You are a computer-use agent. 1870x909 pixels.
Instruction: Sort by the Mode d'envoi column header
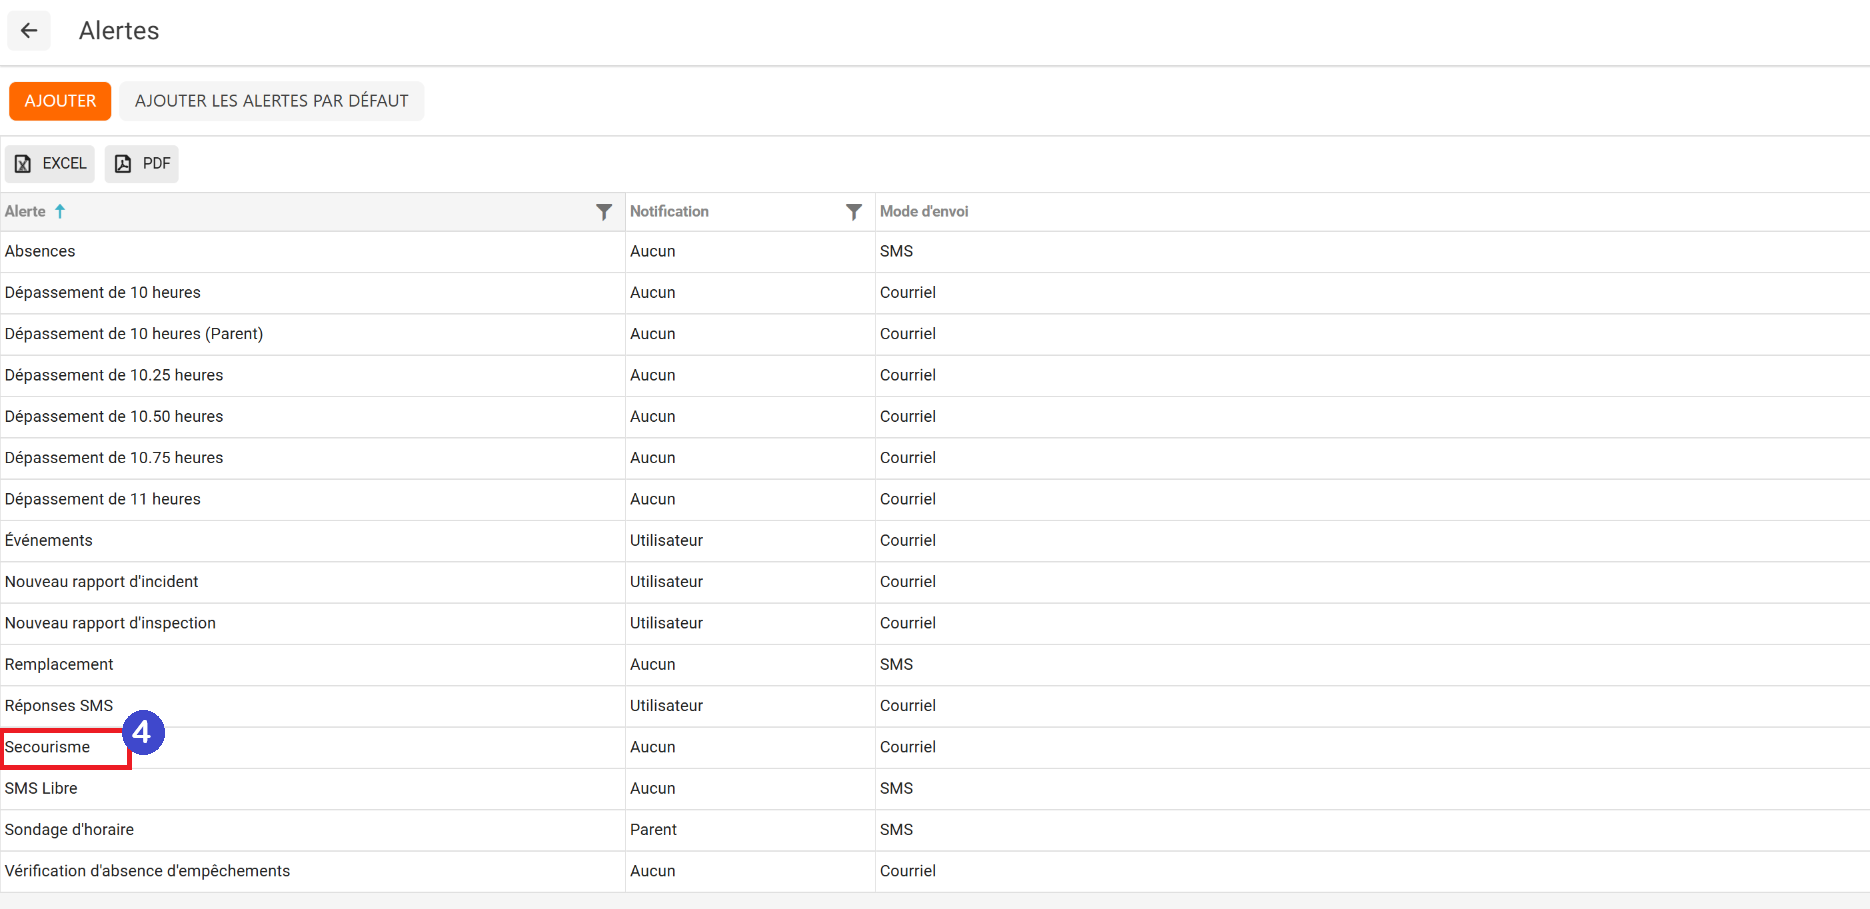click(923, 212)
